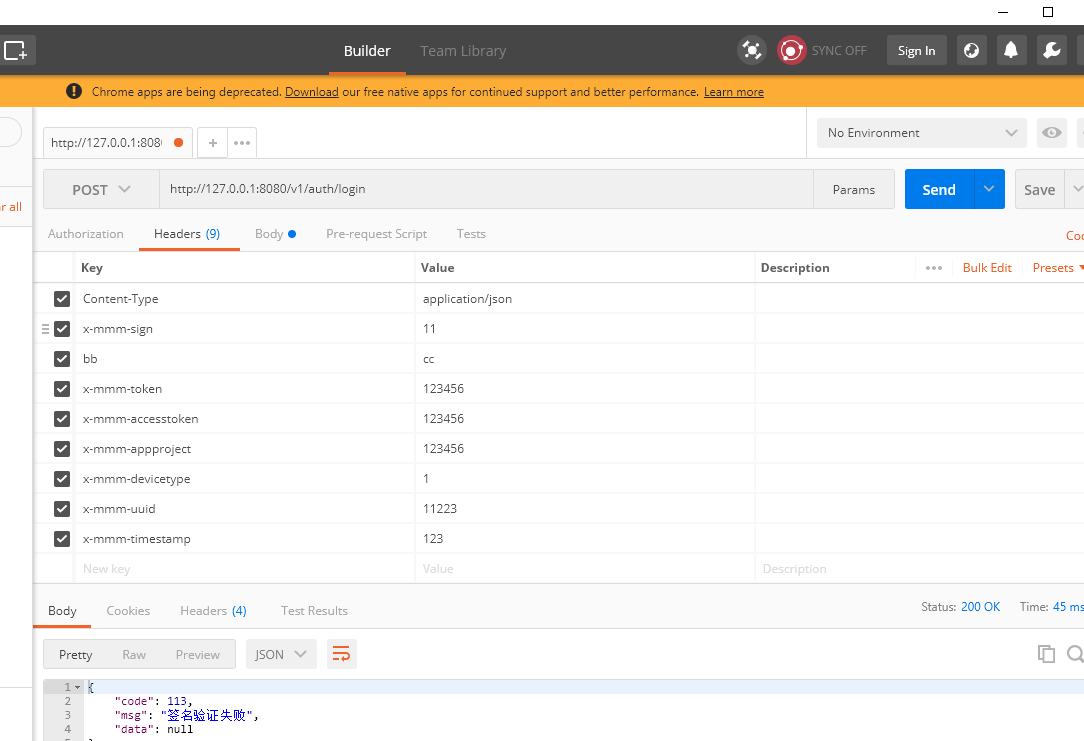Expand the Send button arrow dropdown
Viewport: 1084px width, 741px height.
pyautogui.click(x=989, y=189)
